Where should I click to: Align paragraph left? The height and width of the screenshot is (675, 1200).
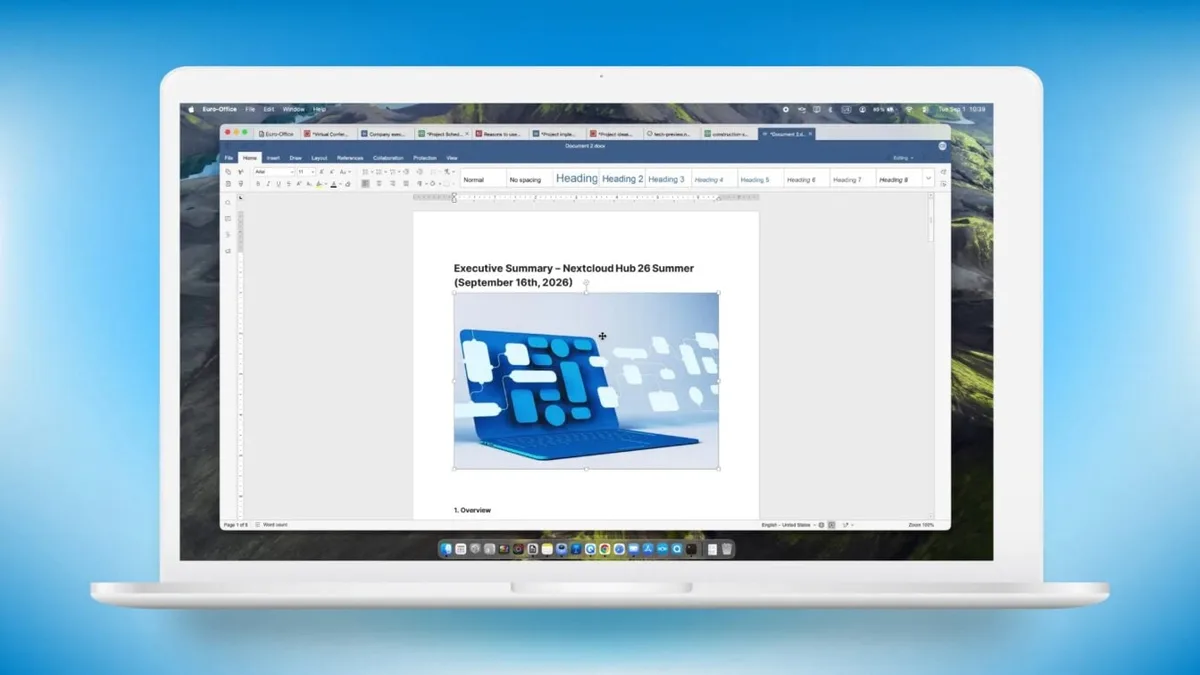click(366, 184)
